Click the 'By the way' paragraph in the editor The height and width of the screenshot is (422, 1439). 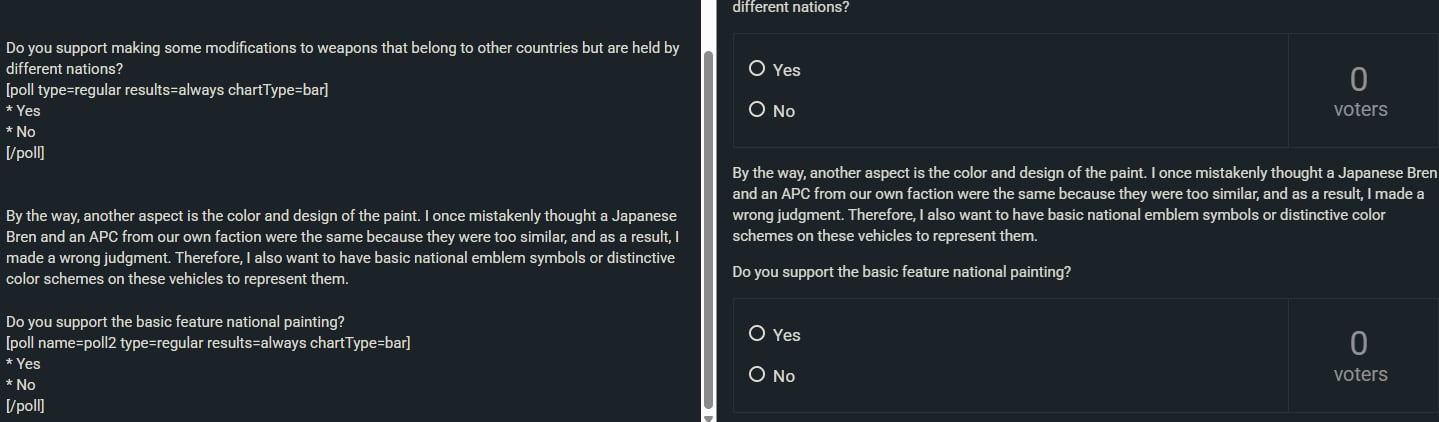coord(342,248)
